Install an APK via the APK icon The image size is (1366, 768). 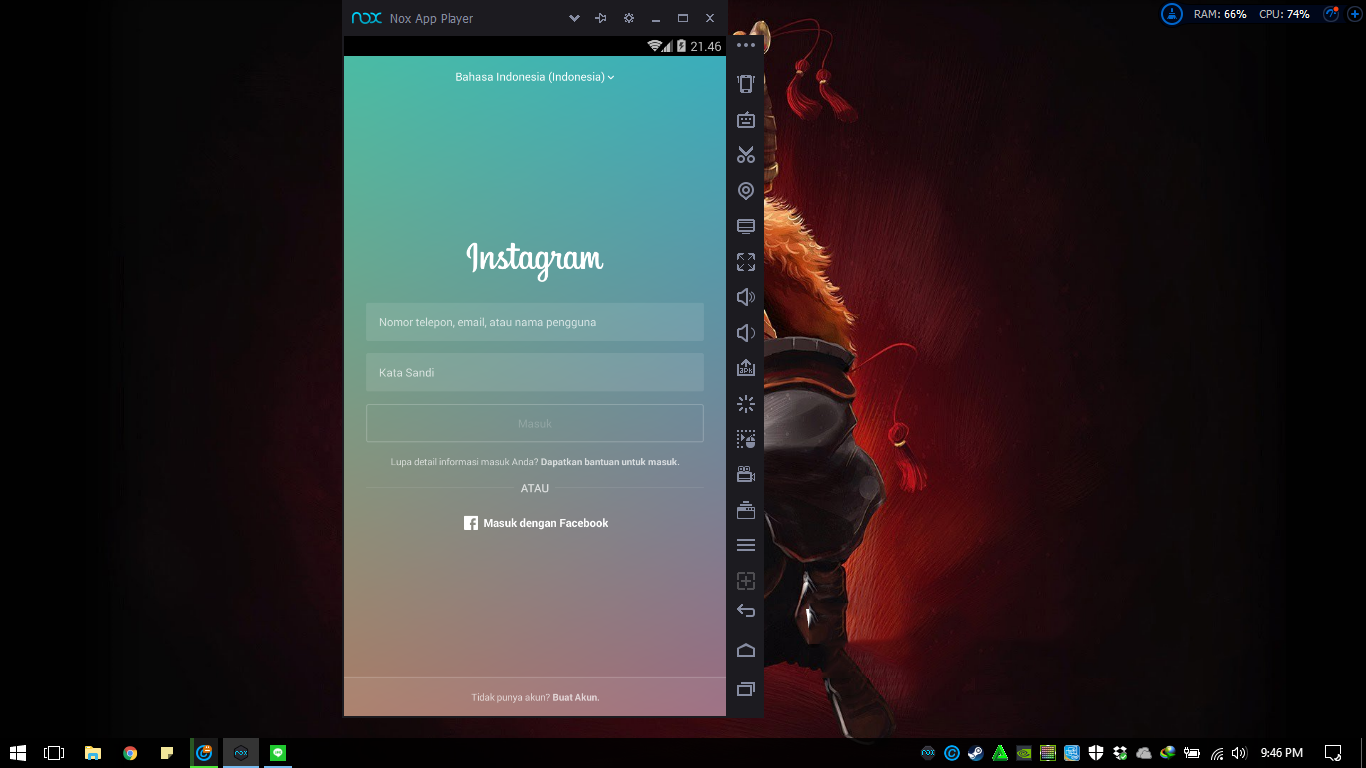pyautogui.click(x=745, y=368)
